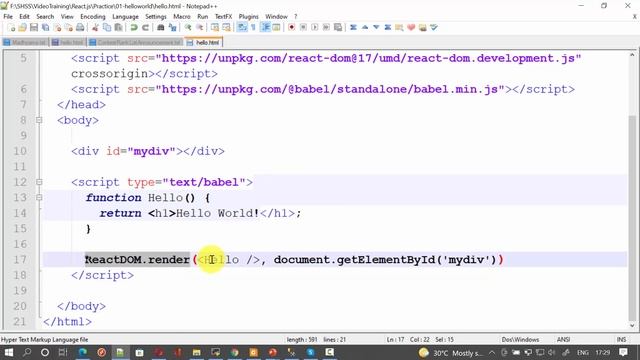Open the ? help menu
The width and height of the screenshot is (640, 360).
click(x=296, y=17)
